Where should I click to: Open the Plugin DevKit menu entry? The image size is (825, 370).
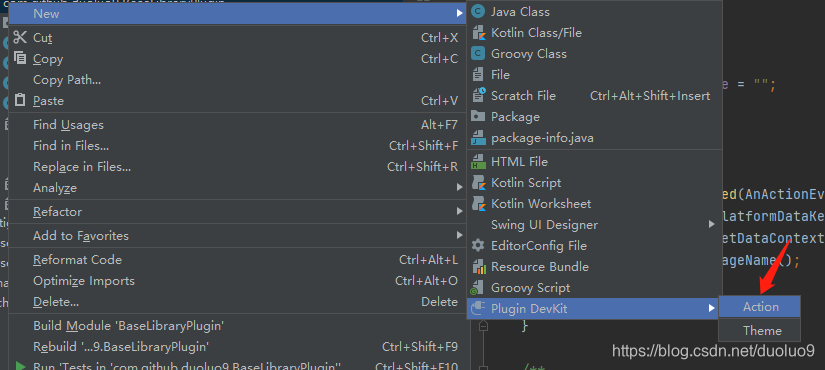(592, 309)
